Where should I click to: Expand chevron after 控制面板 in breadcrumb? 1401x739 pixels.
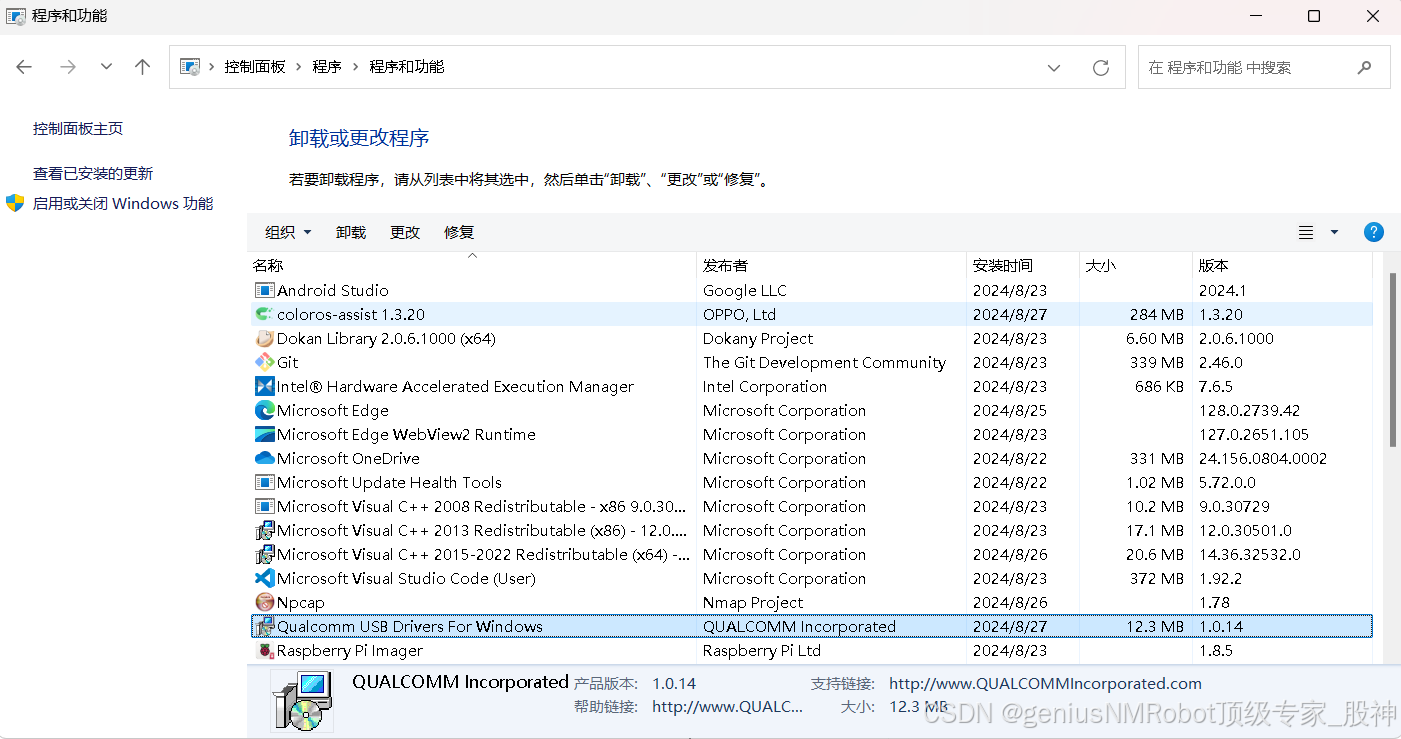click(299, 67)
